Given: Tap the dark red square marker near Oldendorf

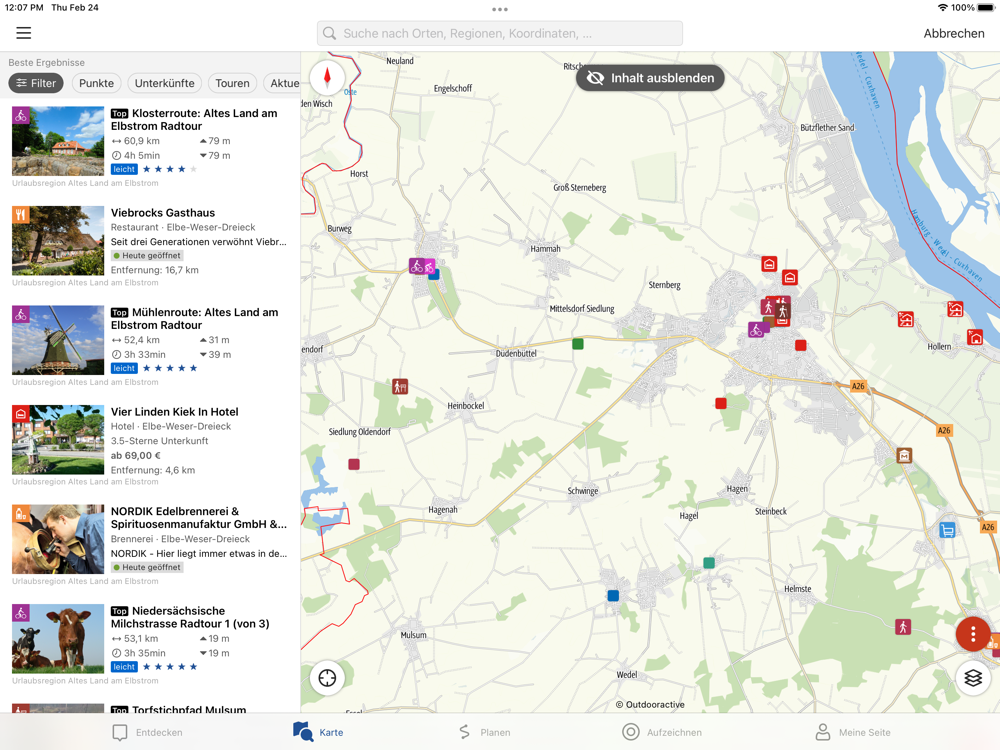Looking at the screenshot, I should click(354, 464).
